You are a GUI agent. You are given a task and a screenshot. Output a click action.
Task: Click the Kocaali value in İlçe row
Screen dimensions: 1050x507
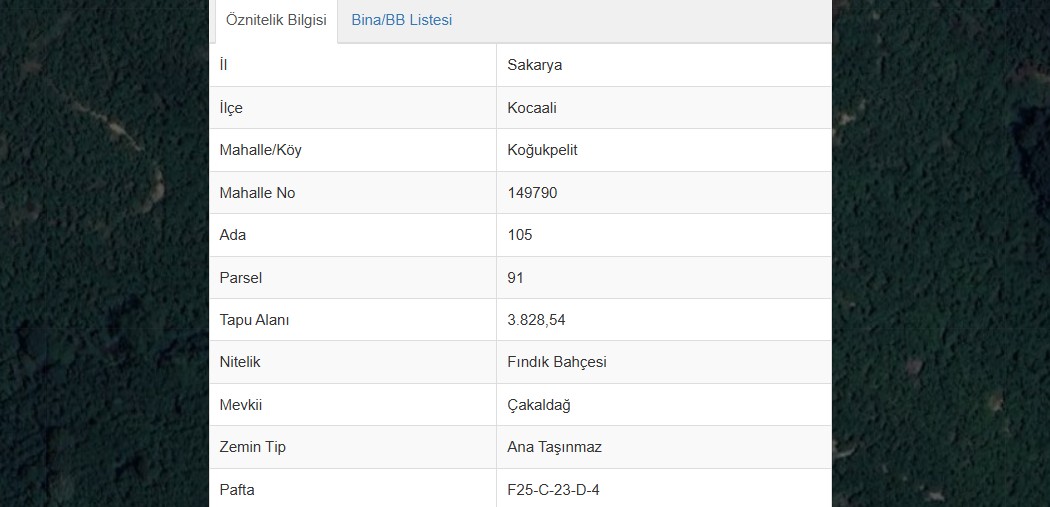[x=532, y=108]
